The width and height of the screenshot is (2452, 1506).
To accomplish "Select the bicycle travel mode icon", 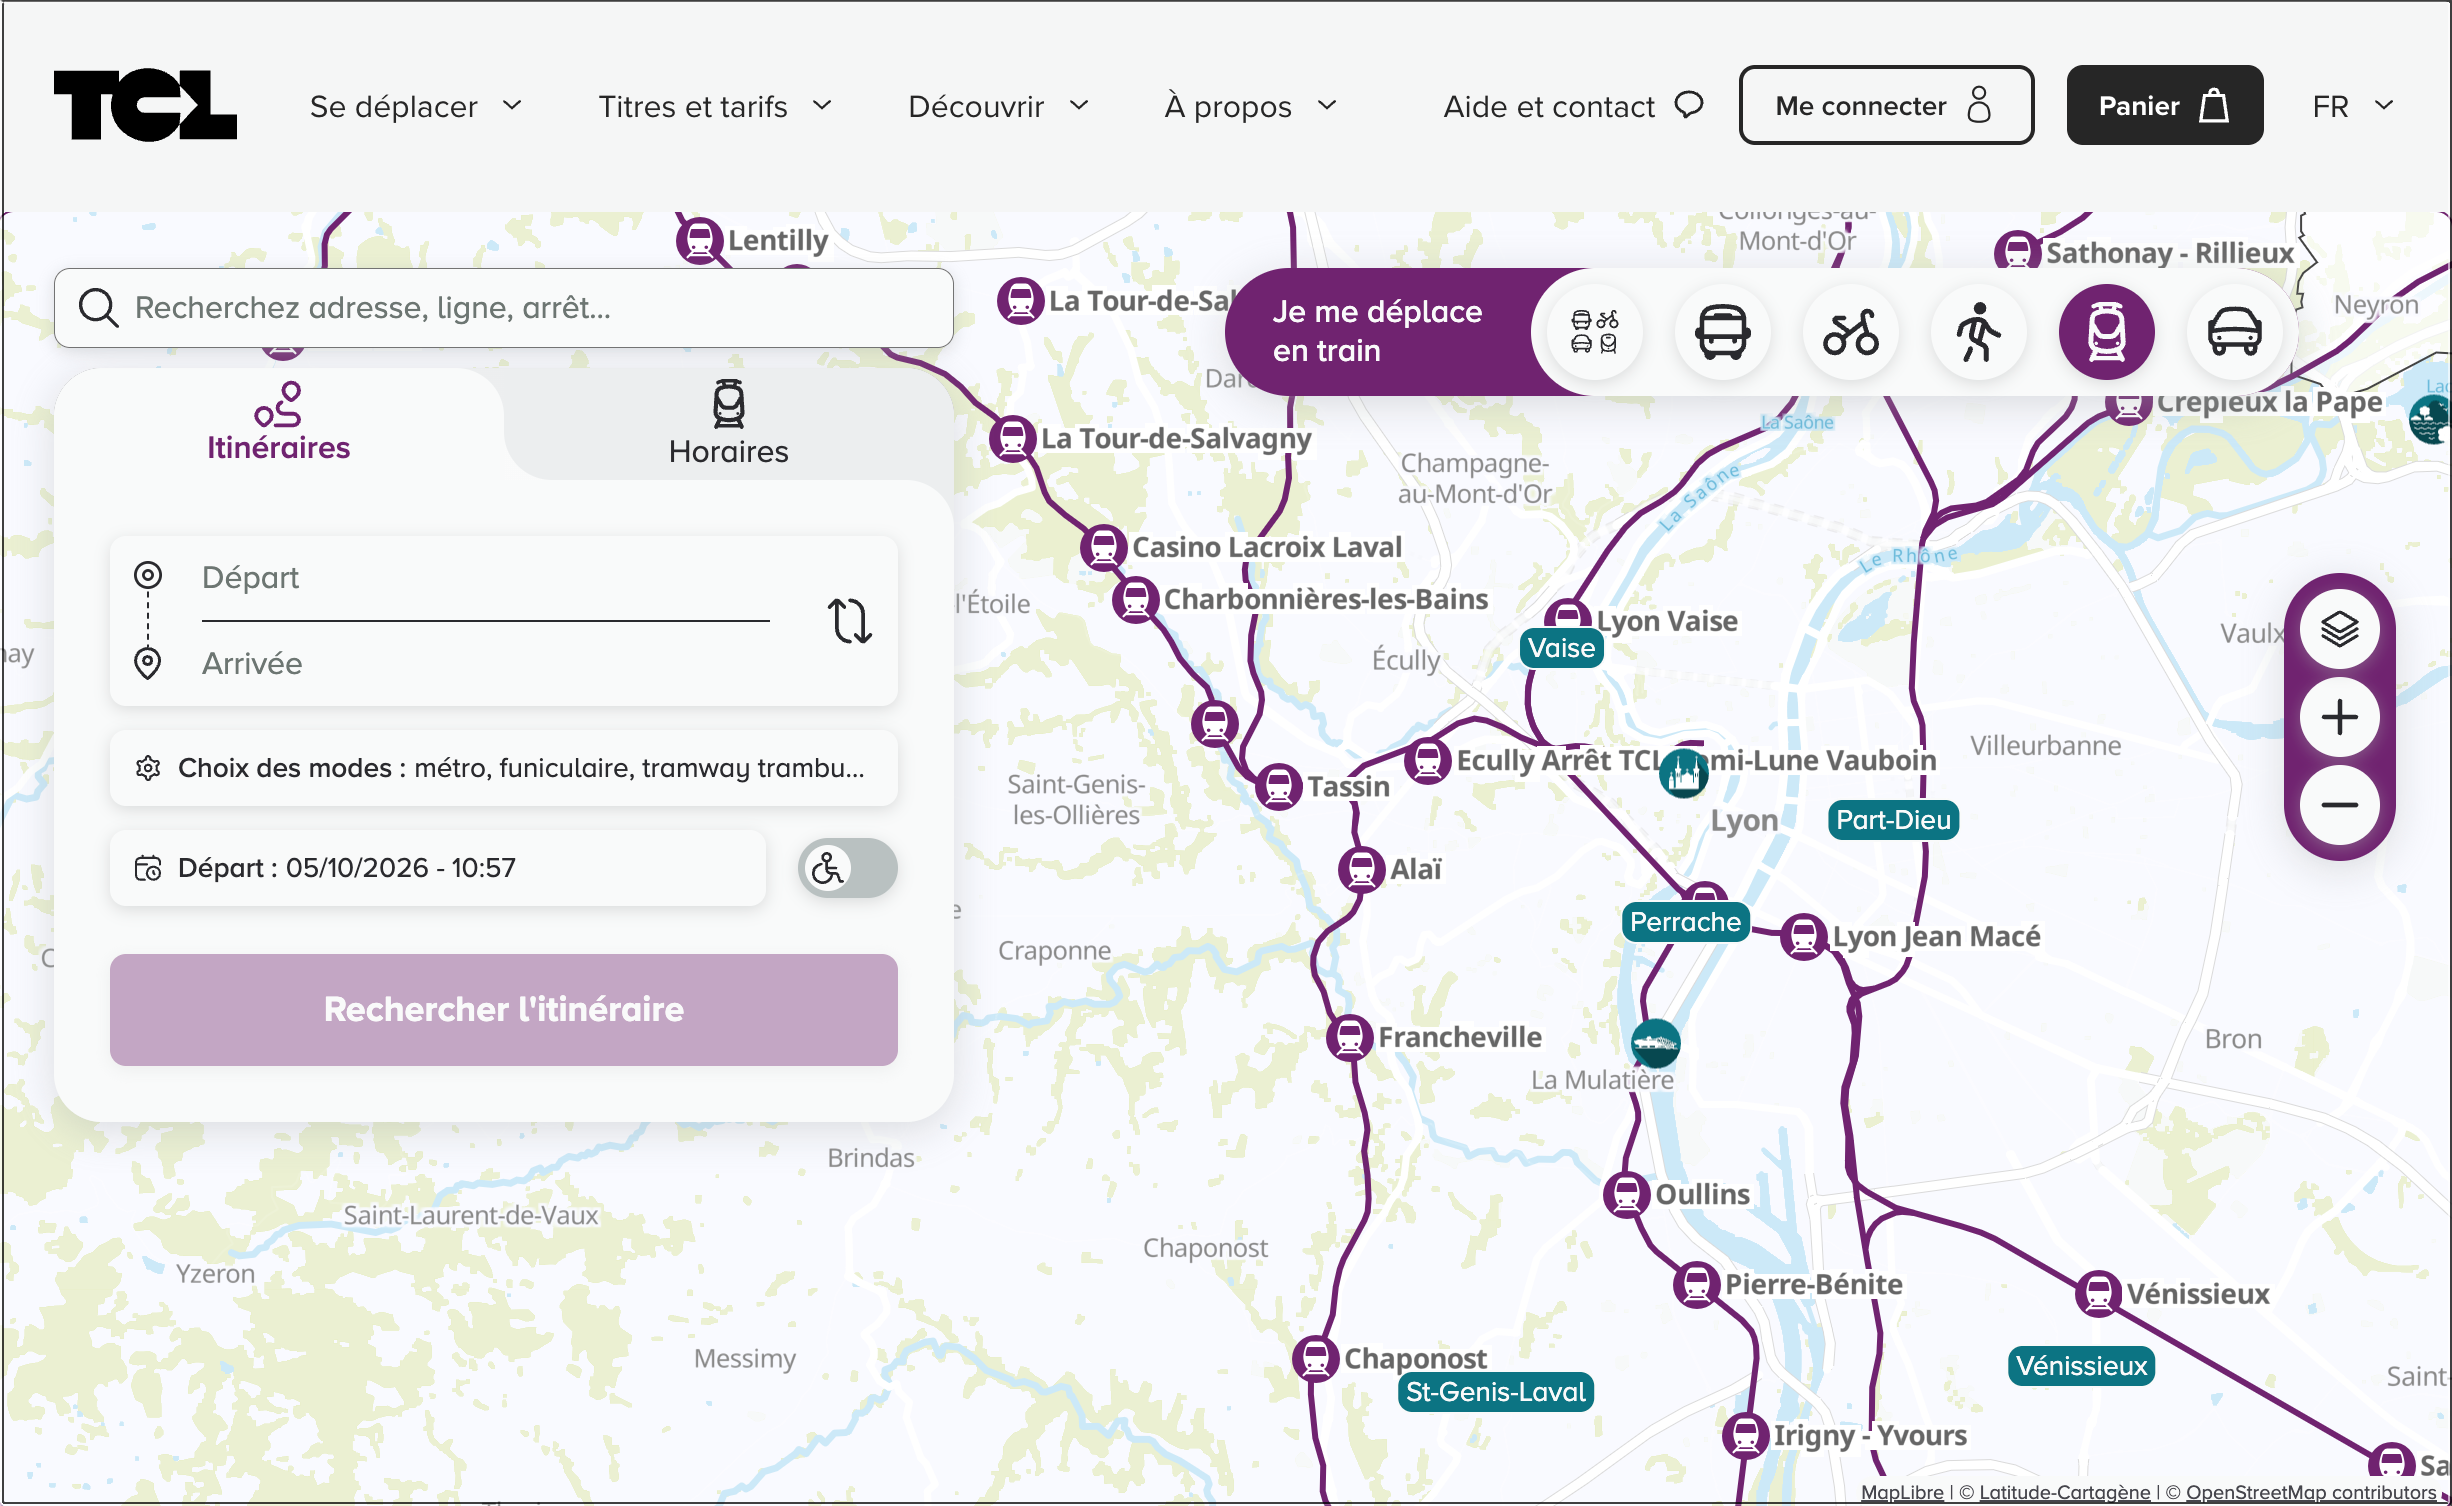I will 1850,332.
